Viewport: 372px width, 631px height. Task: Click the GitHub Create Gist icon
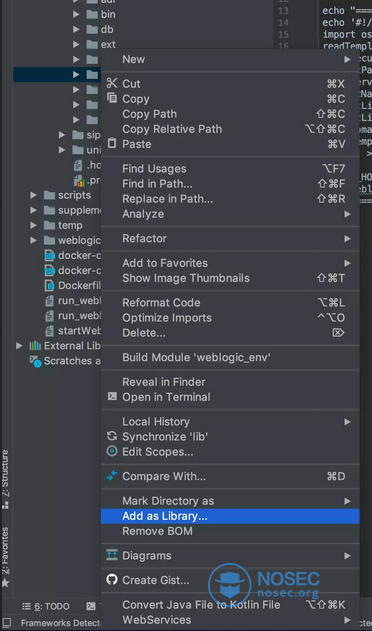(112, 580)
